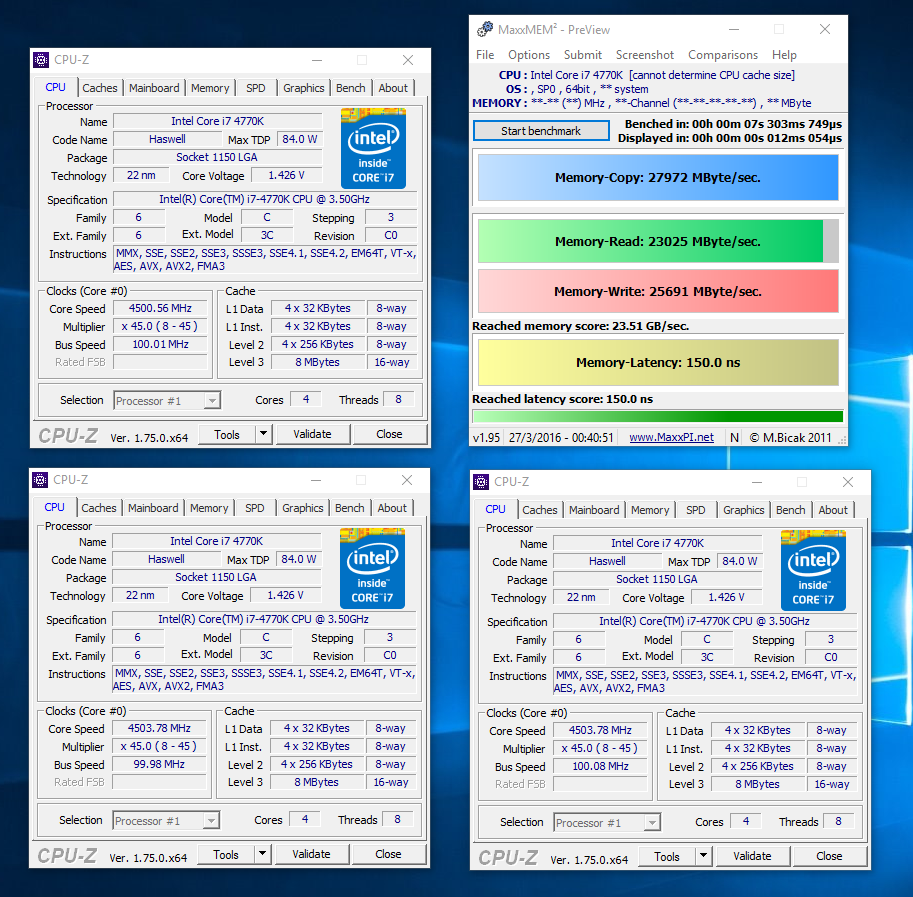913x897 pixels.
Task: Click Validate button in bottom-right CPU-Z
Action: (752, 856)
